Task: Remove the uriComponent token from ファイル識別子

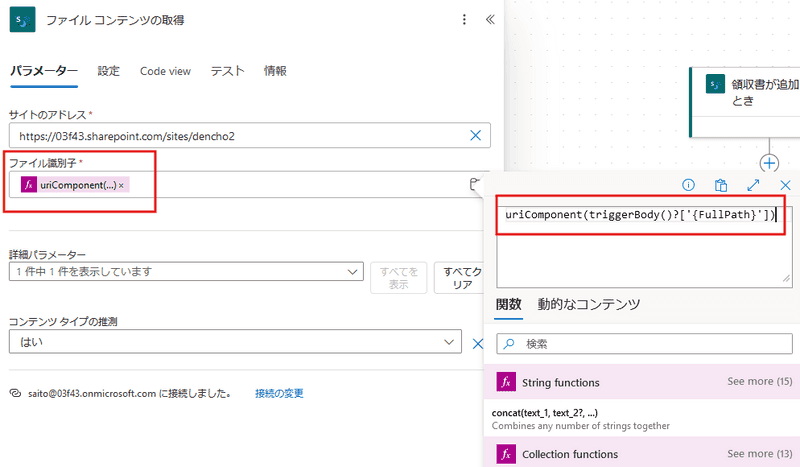Action: click(122, 186)
